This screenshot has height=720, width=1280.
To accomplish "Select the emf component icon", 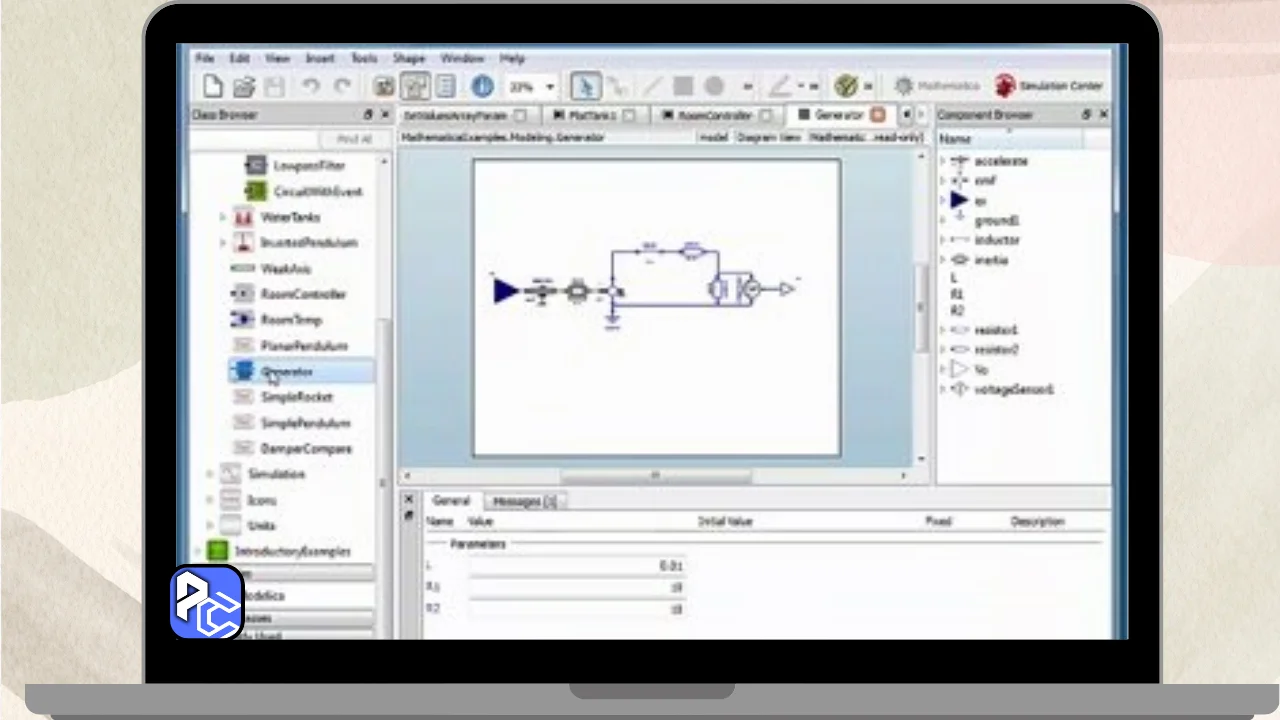I will pyautogui.click(x=959, y=181).
